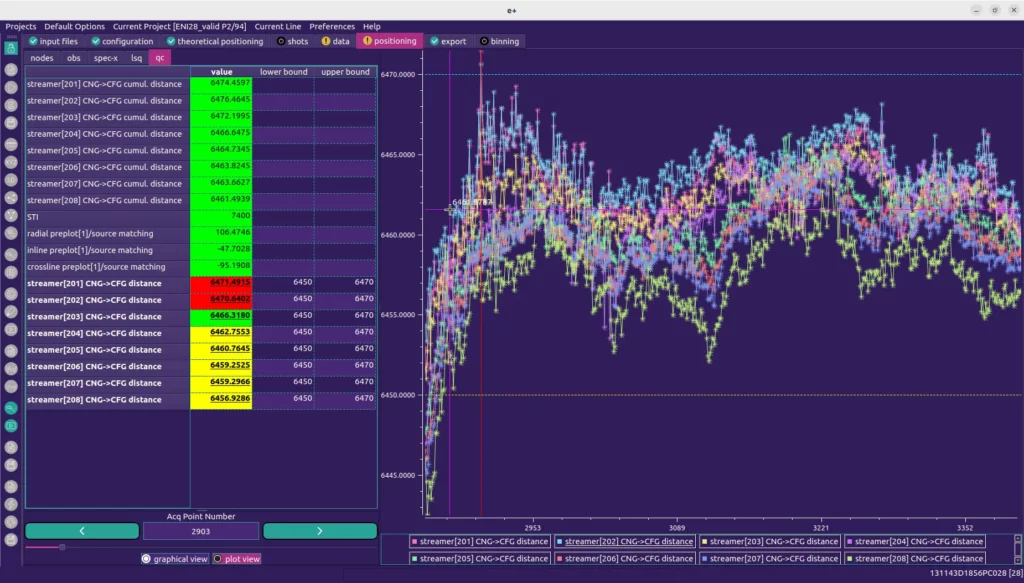Image resolution: width=1024 pixels, height=583 pixels.
Task: Switch to the obs sub-tab
Action: coord(74,58)
